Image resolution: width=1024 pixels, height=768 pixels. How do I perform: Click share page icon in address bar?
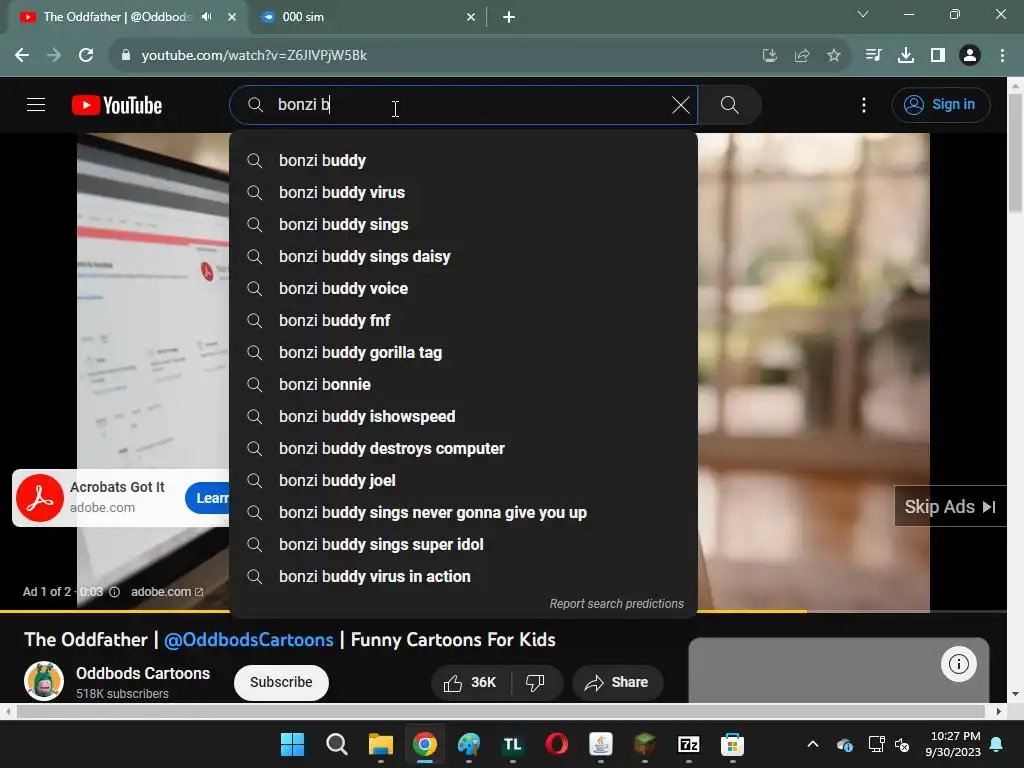point(802,56)
